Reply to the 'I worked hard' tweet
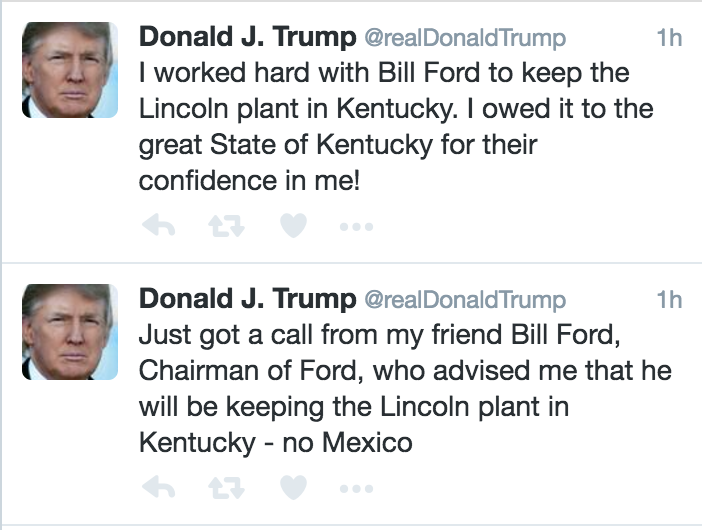 tap(159, 227)
